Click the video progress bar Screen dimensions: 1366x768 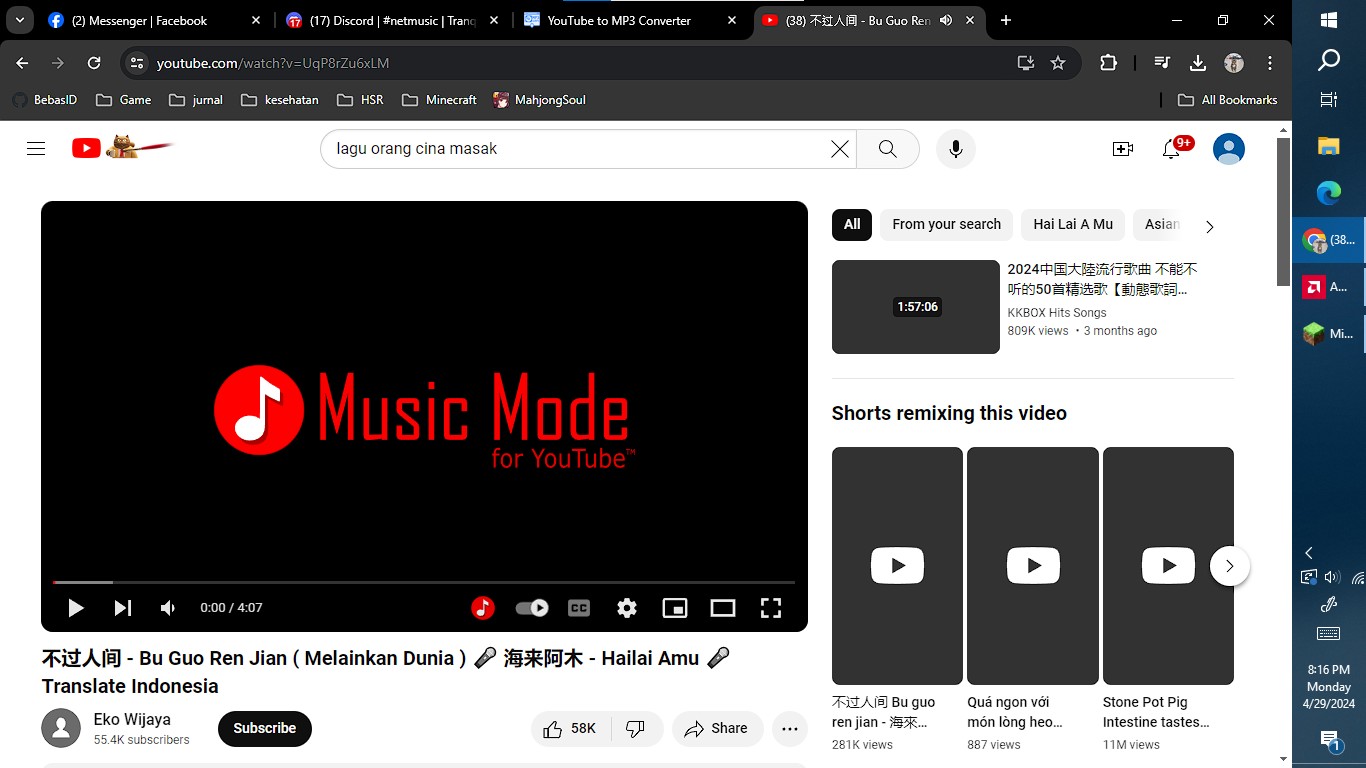424,582
